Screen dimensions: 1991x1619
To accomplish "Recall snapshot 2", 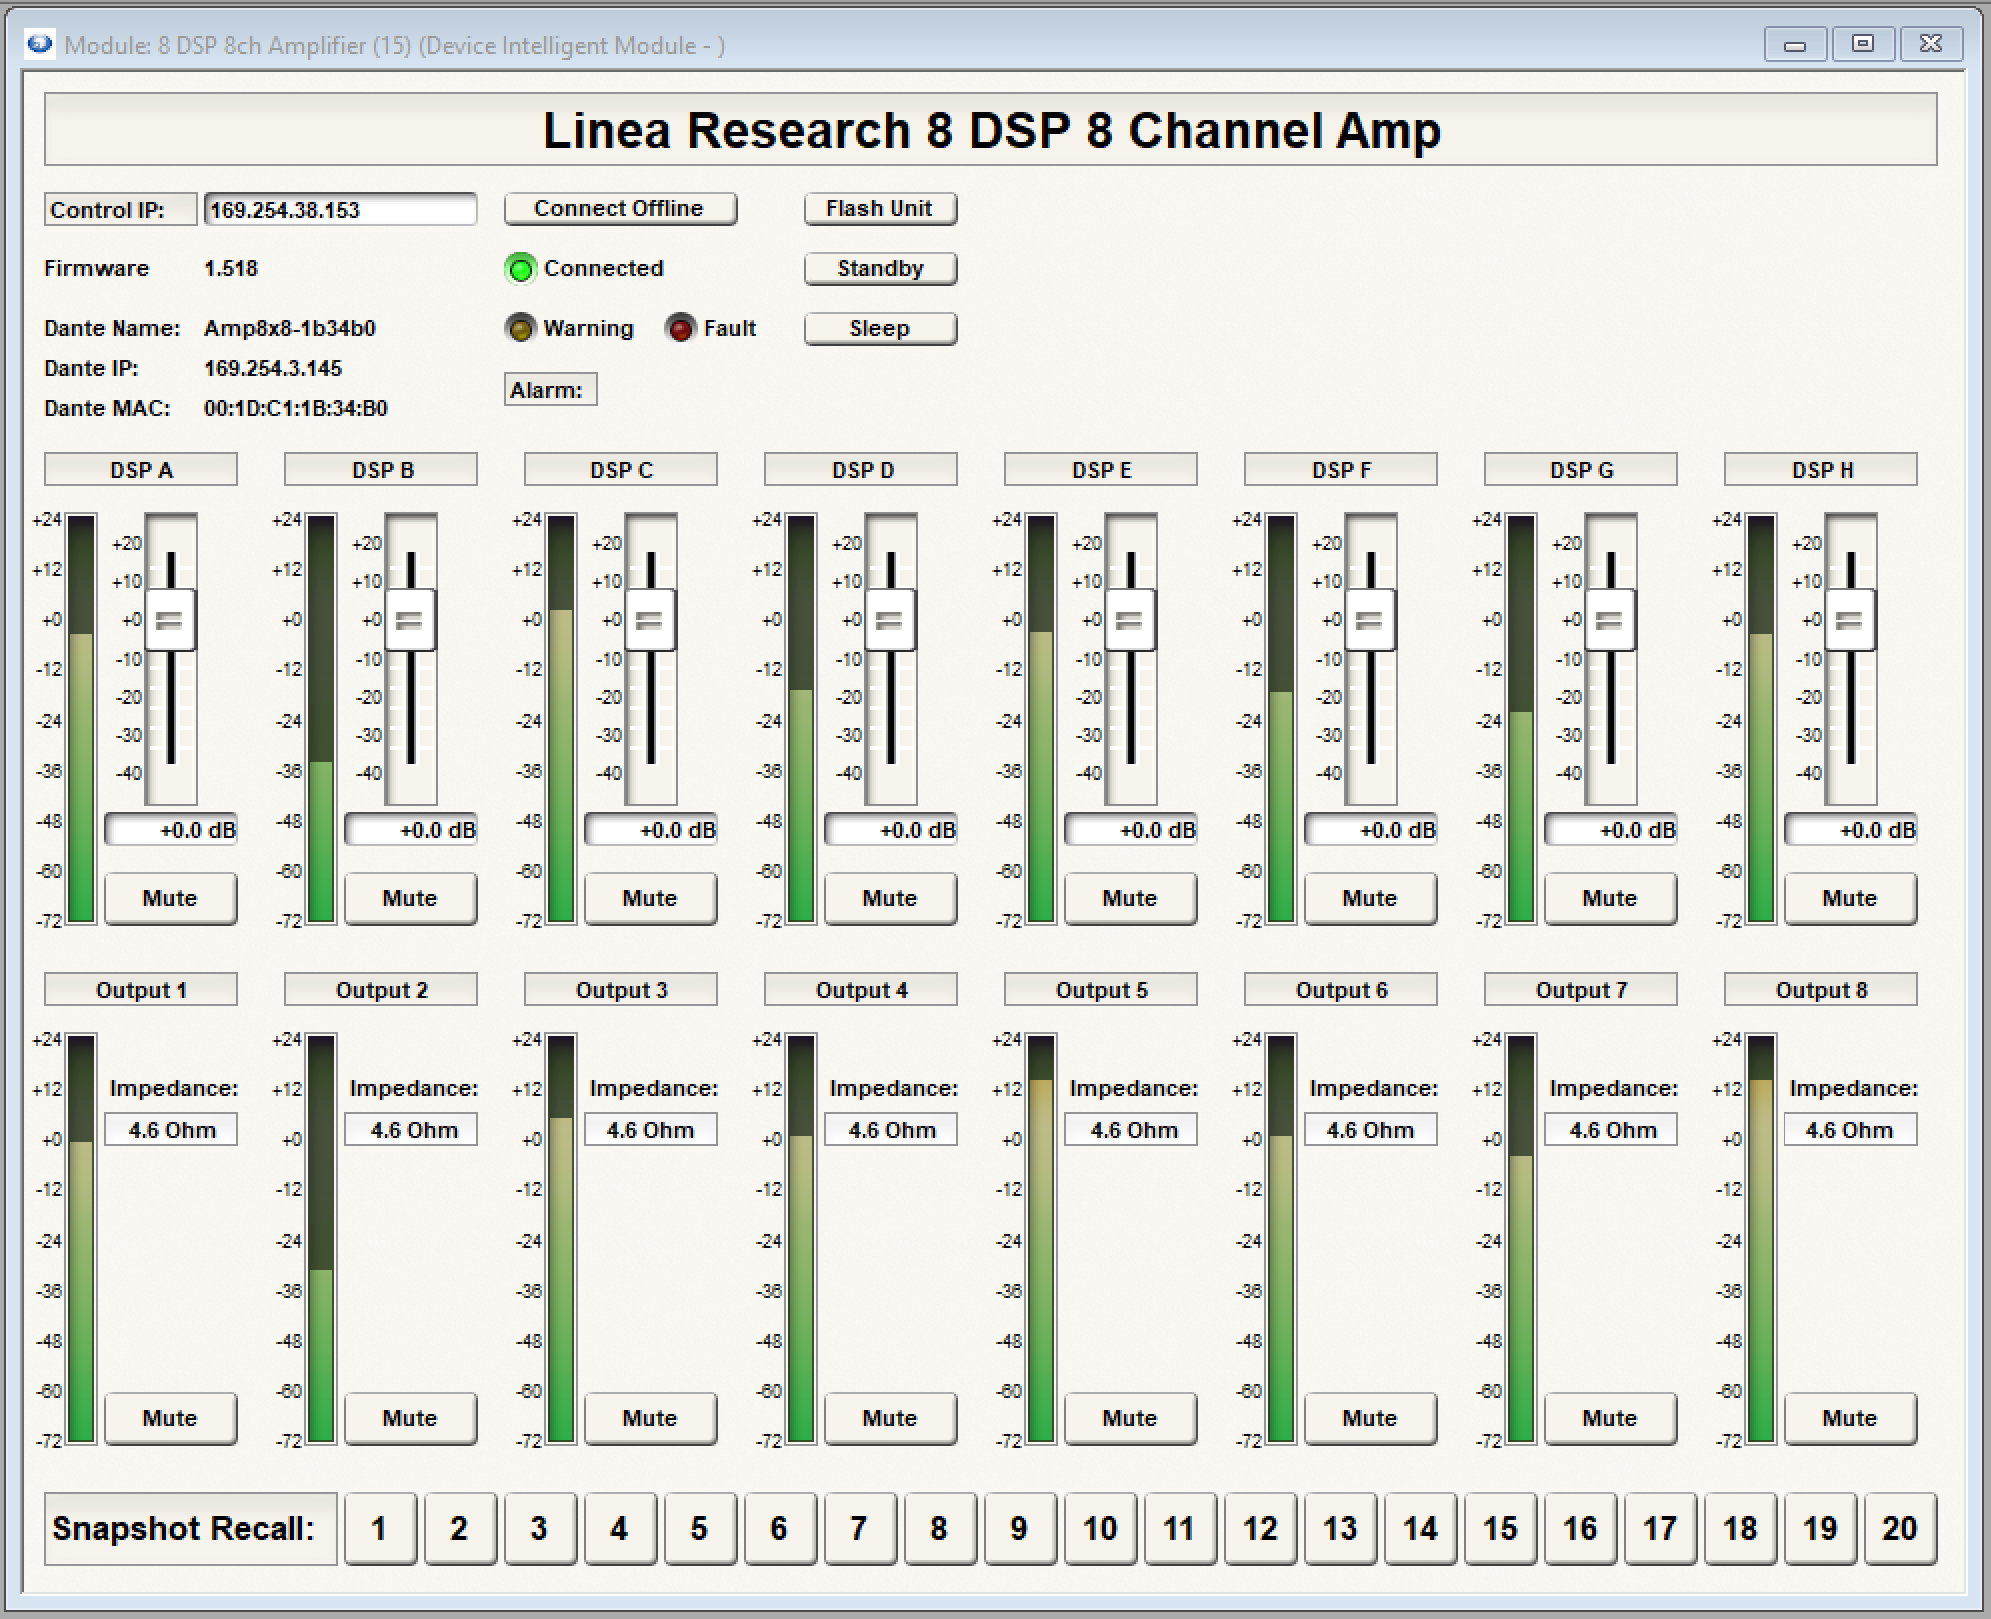I will point(460,1528).
